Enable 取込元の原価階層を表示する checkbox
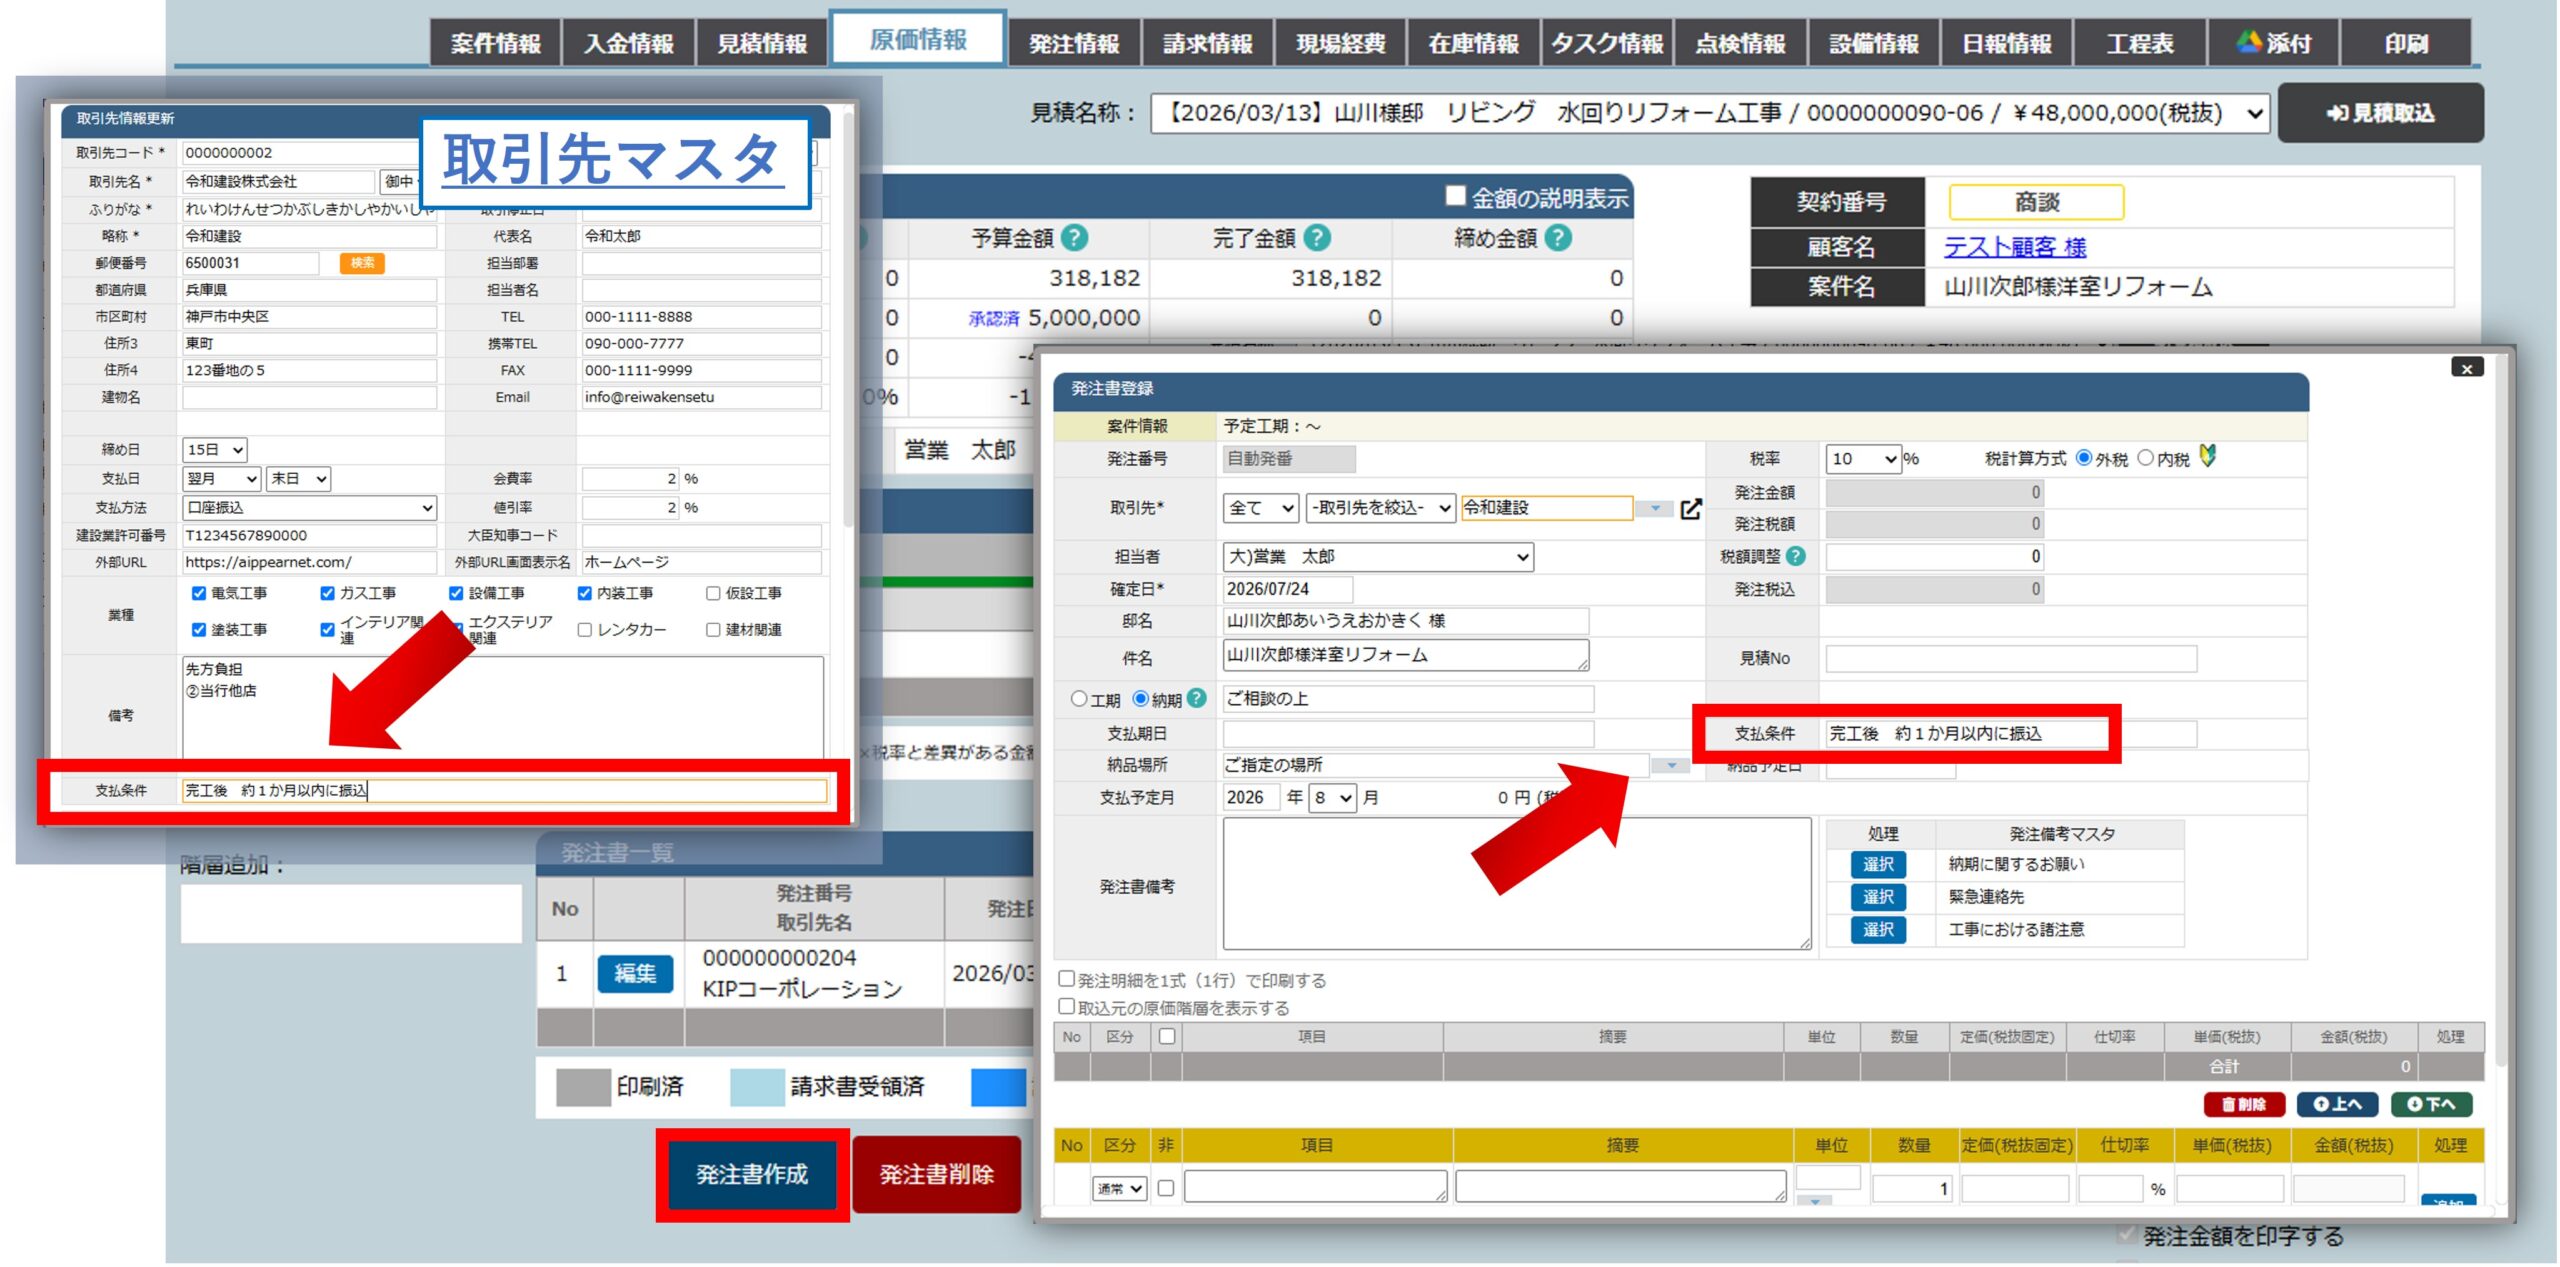Image resolution: width=2560 pixels, height=1267 pixels. point(1067,1006)
